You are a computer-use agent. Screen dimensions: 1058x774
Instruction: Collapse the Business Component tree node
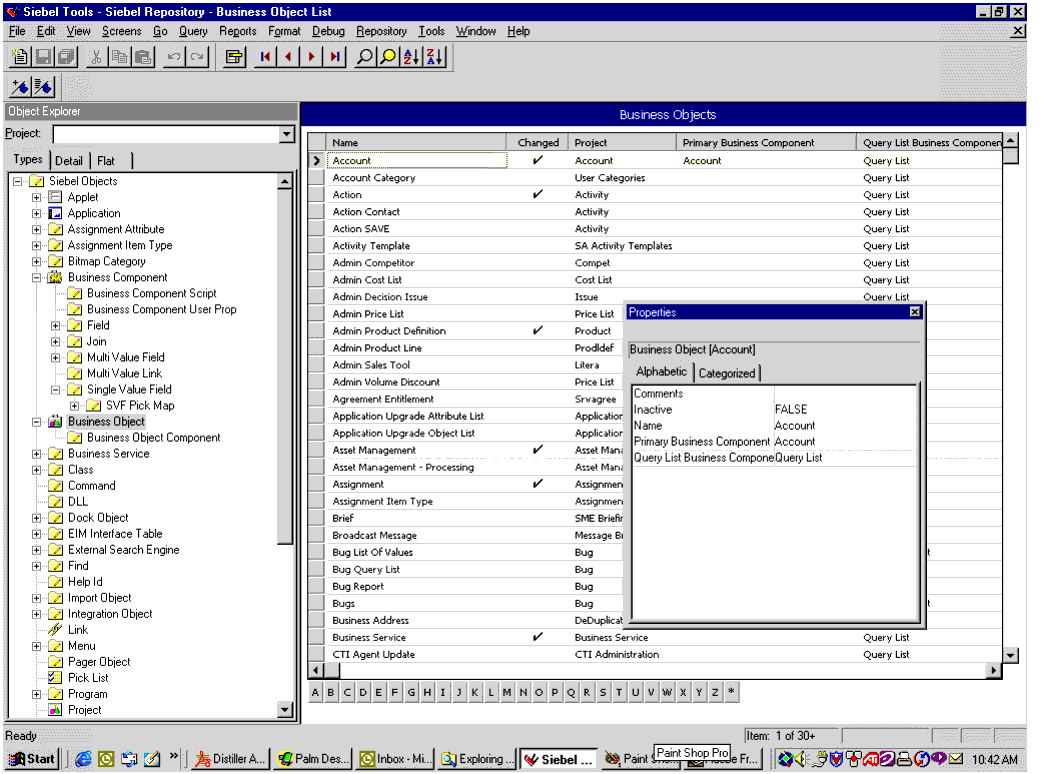point(36,277)
